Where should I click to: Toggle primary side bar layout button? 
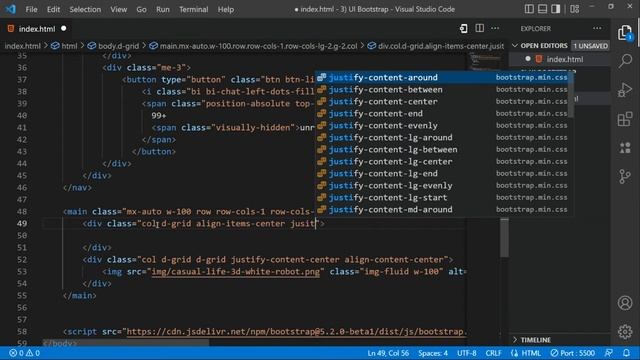coord(529,9)
